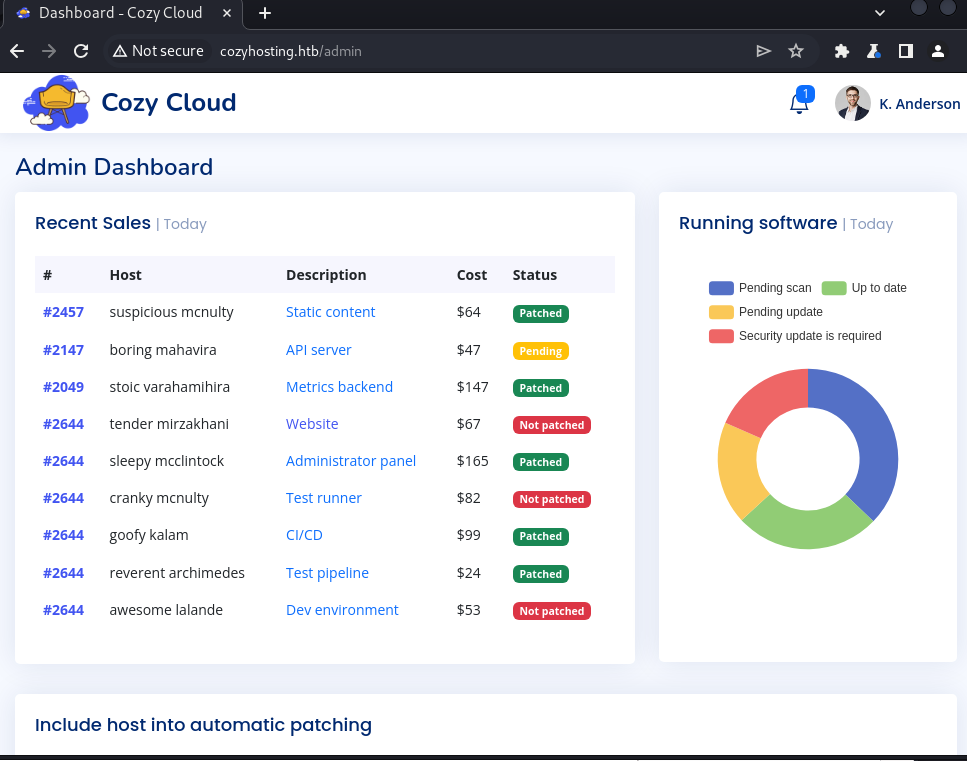Click K. Anderson's profile picture

tap(852, 103)
